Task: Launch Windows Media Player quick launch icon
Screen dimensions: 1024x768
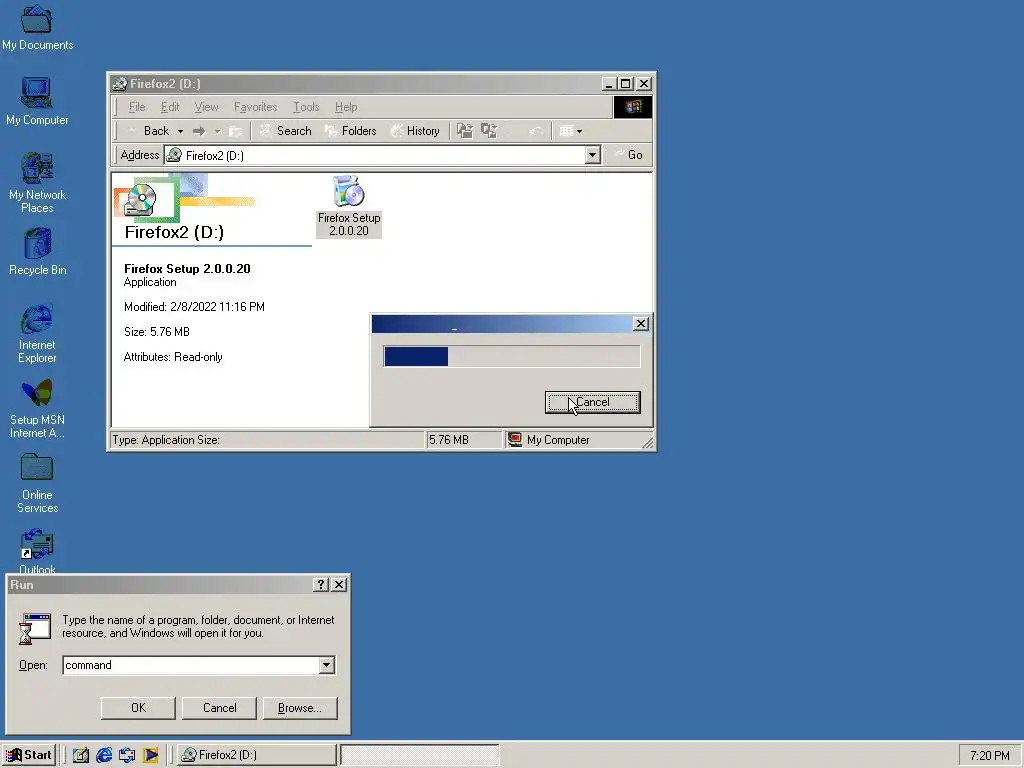Action: tap(150, 755)
